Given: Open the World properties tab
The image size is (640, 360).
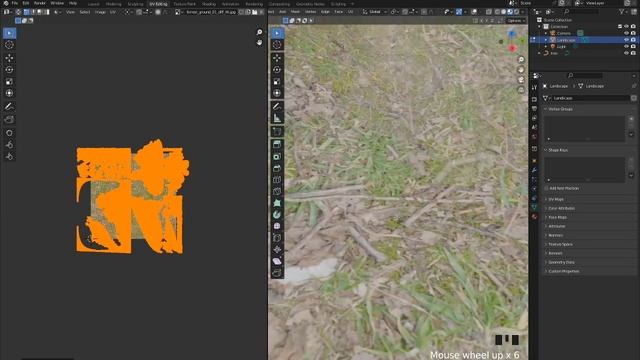Looking at the screenshot, I should pos(534,137).
